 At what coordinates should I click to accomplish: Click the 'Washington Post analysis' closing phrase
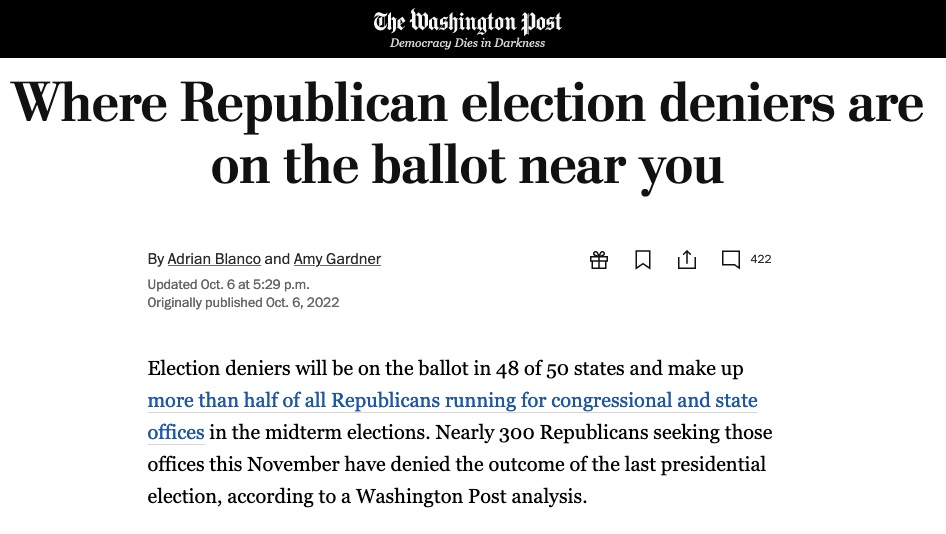pyautogui.click(x=470, y=496)
